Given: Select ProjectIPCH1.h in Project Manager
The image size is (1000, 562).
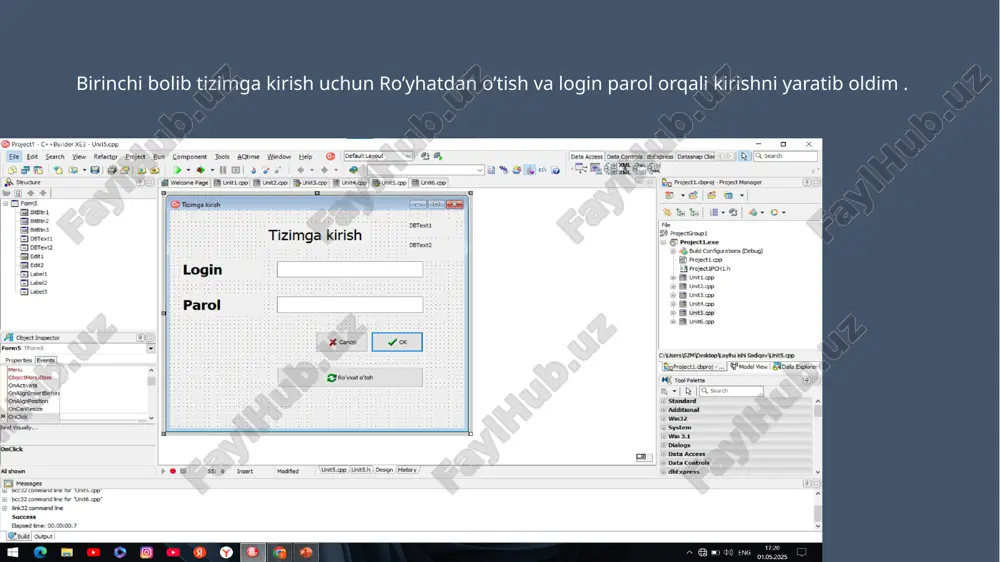Looking at the screenshot, I should pos(709,269).
